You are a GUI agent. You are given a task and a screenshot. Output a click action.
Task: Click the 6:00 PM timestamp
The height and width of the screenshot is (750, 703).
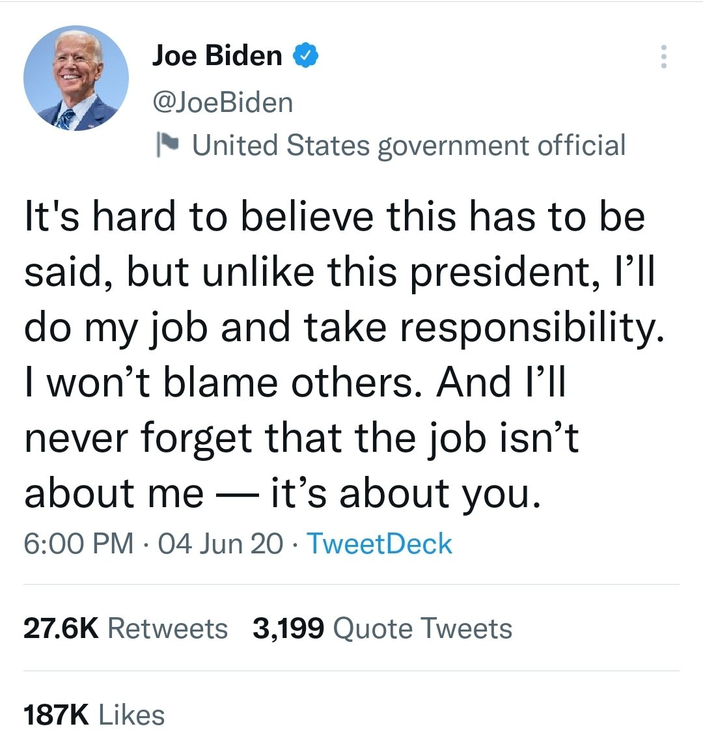(77, 545)
